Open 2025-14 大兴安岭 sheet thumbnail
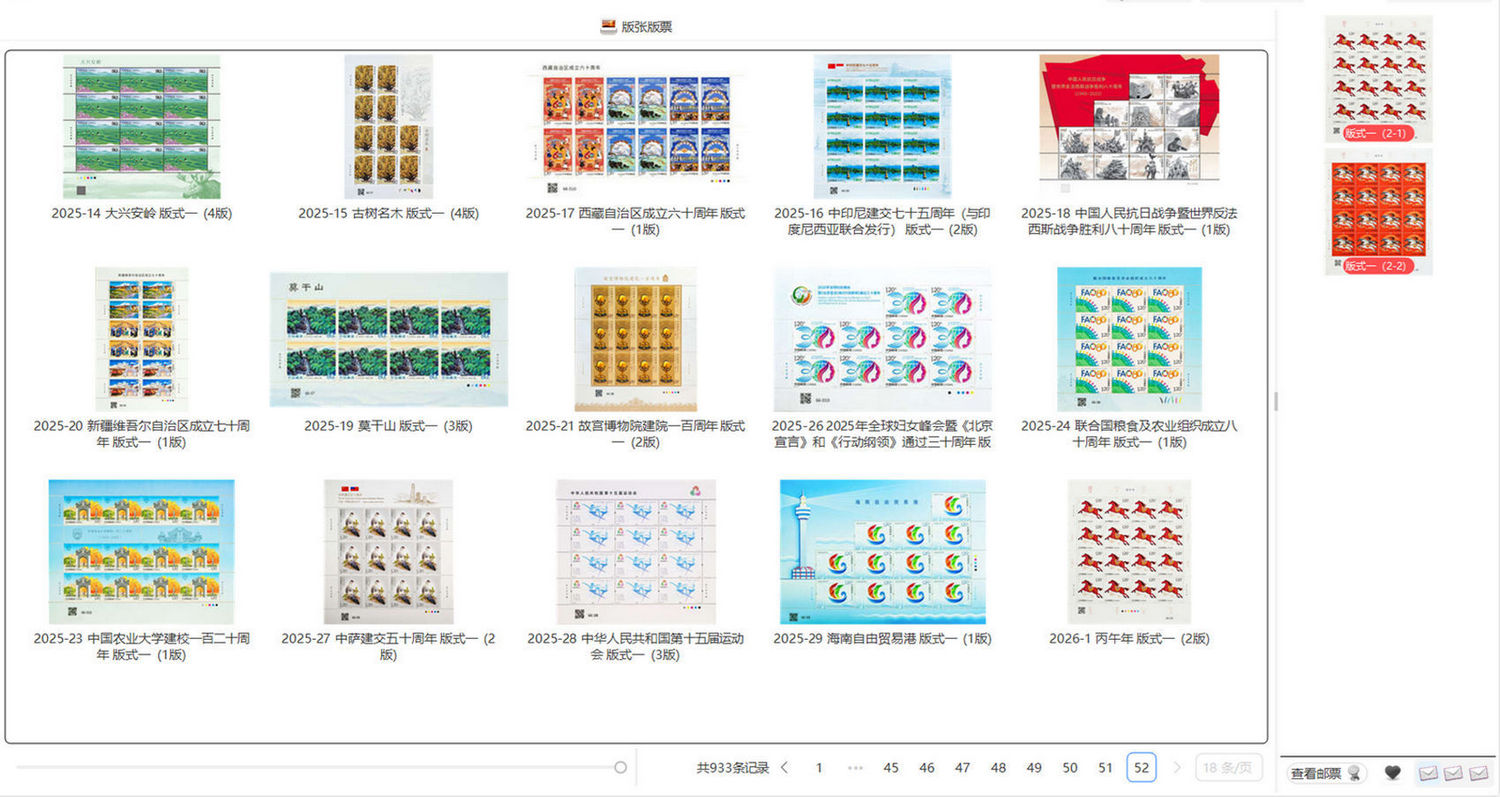Screen dimensions: 1500x797 click(x=141, y=127)
